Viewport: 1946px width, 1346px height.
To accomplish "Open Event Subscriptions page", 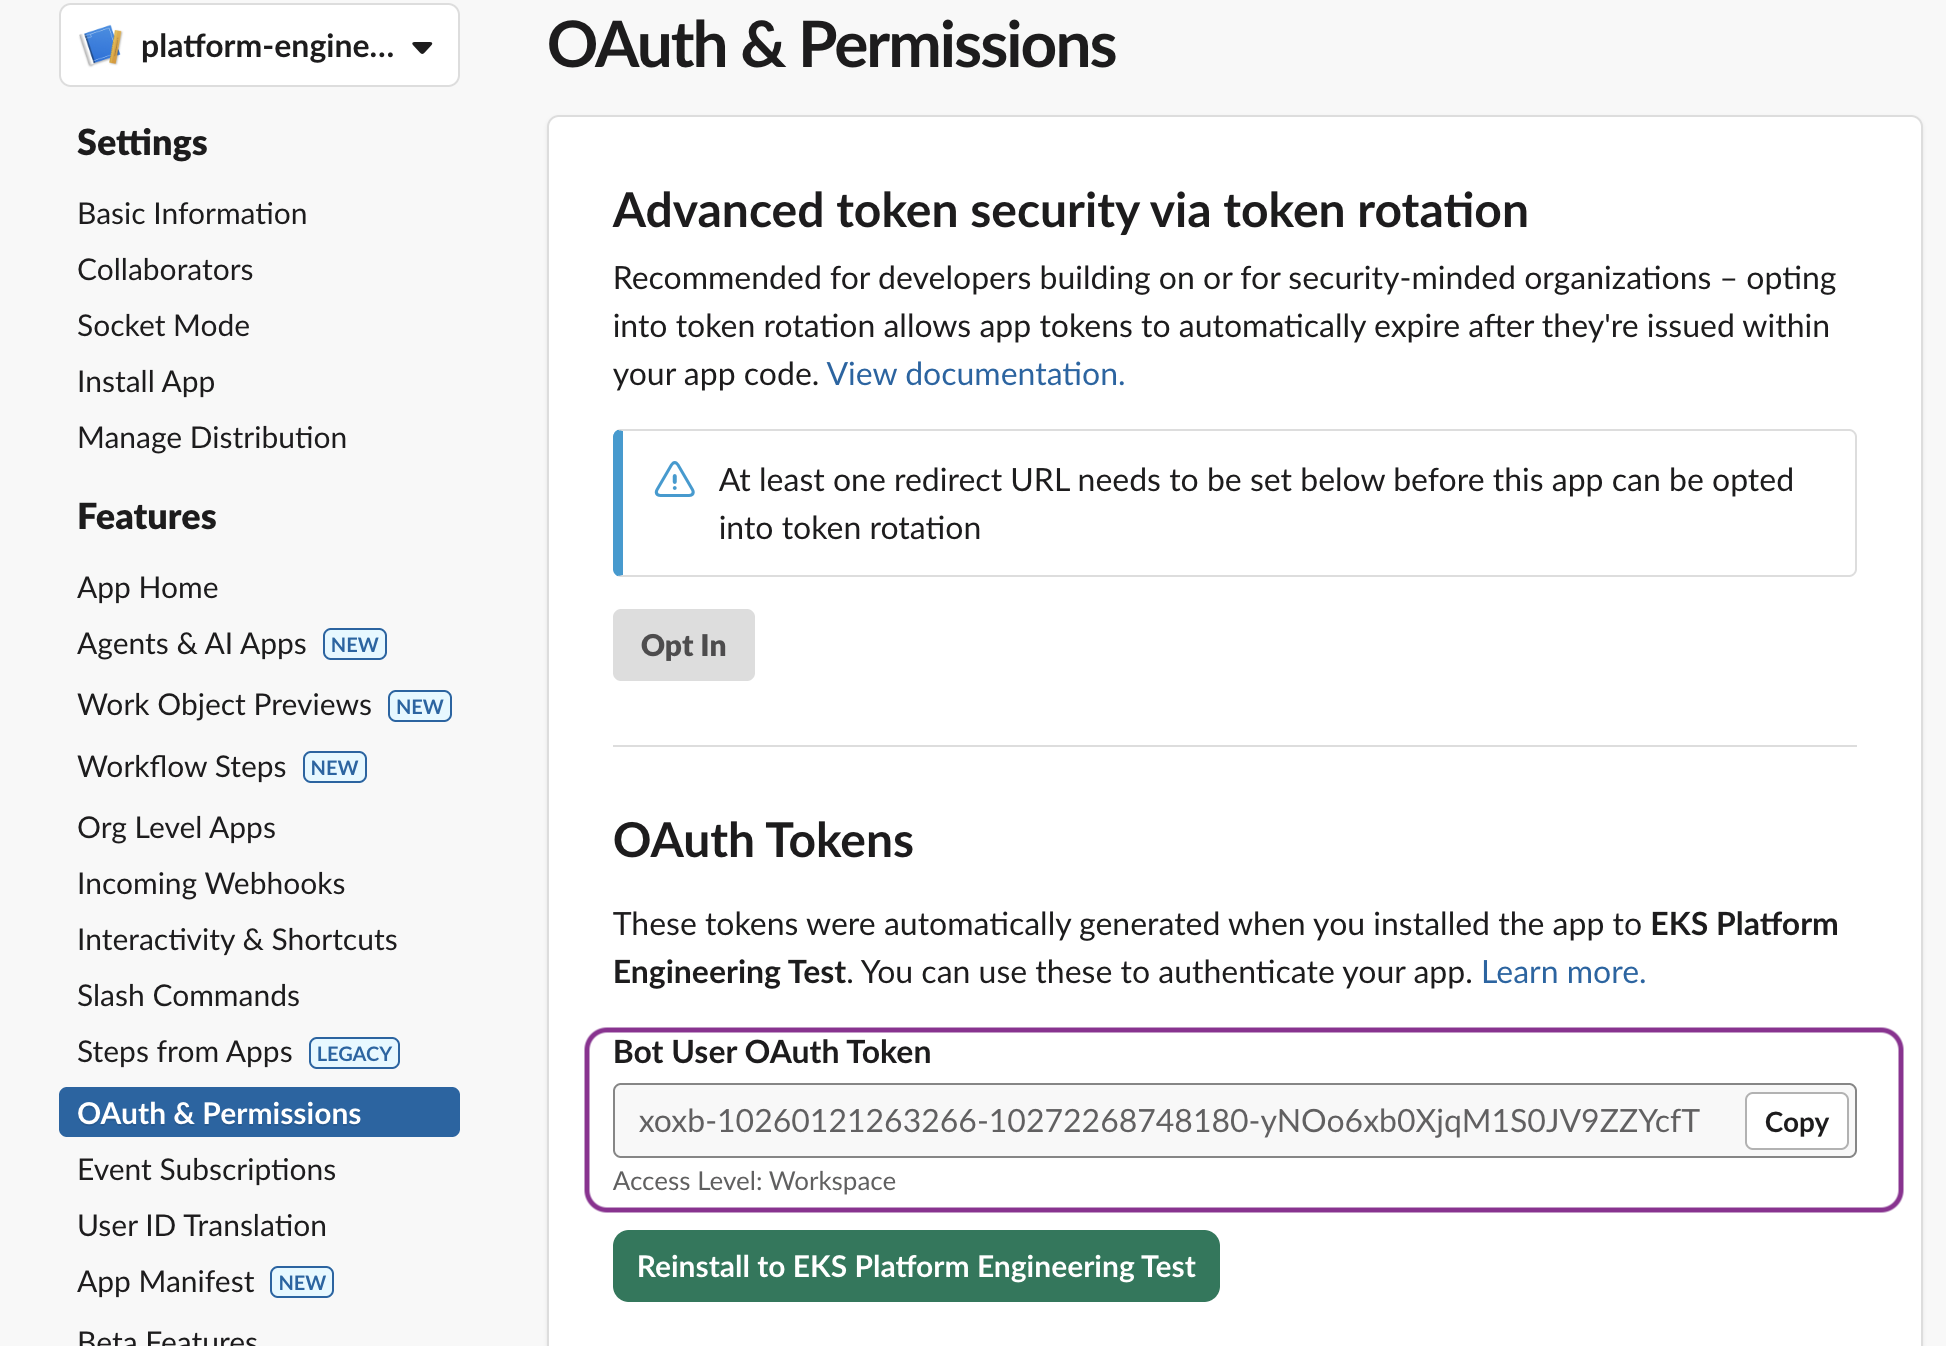I will coord(206,1169).
